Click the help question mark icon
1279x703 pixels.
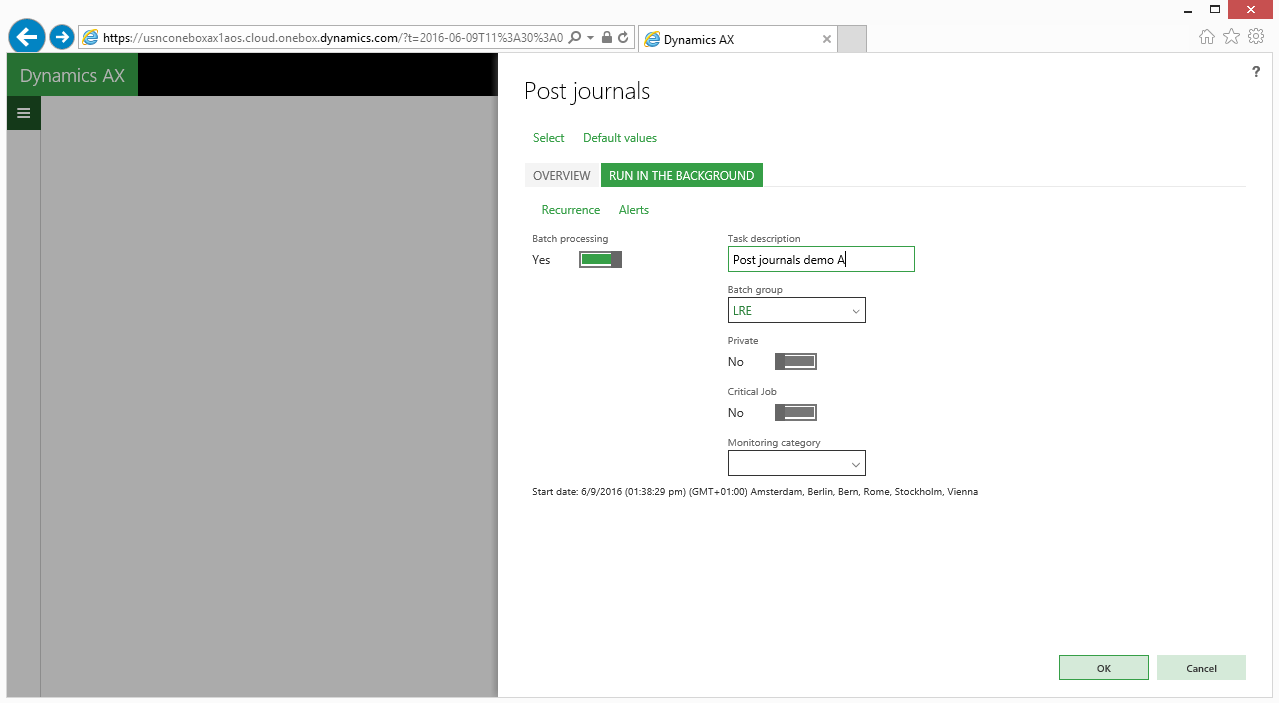(1256, 72)
